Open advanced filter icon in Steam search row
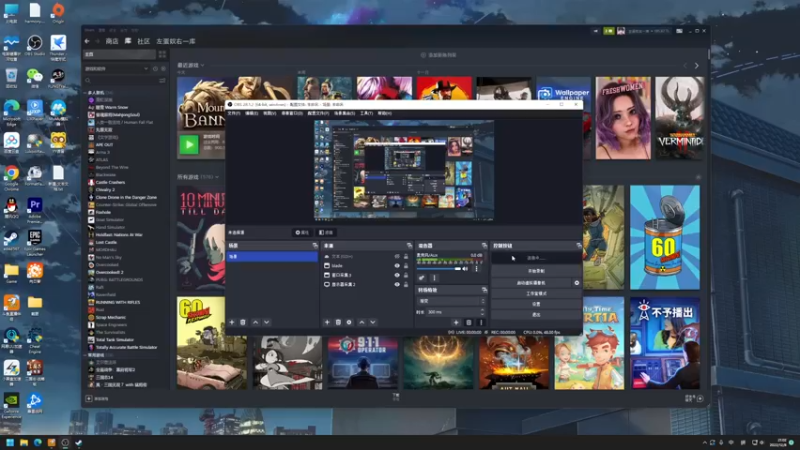Viewport: 800px width, 450px height. [x=162, y=81]
